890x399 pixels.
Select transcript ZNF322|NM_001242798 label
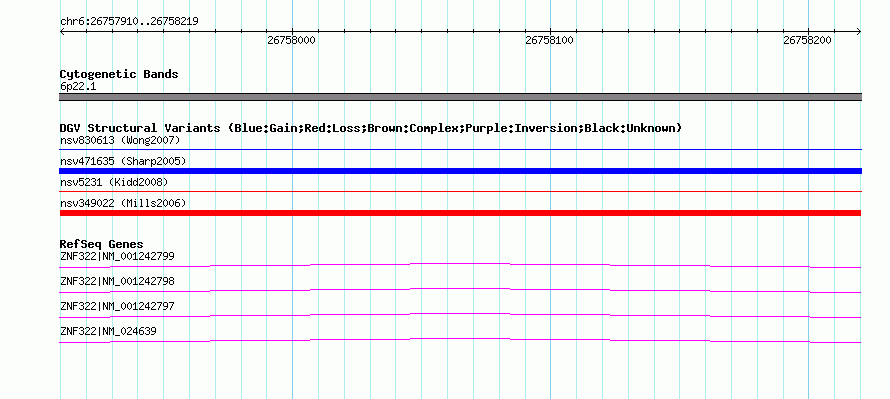point(117,282)
